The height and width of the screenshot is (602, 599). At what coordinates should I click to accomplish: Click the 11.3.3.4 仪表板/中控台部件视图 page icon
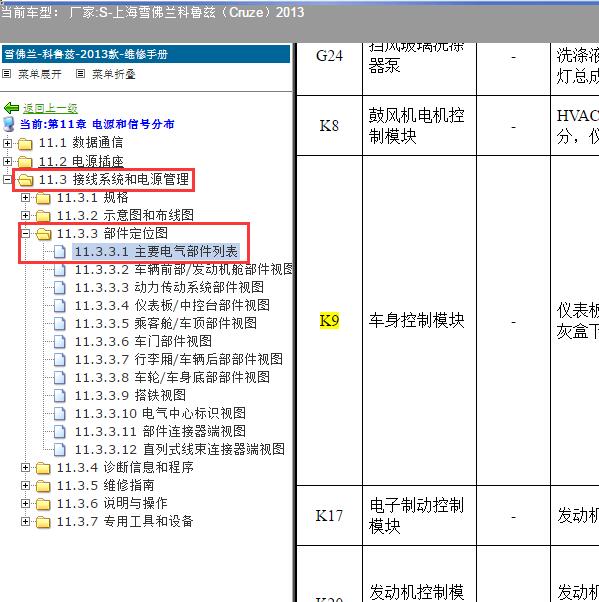pos(60,306)
